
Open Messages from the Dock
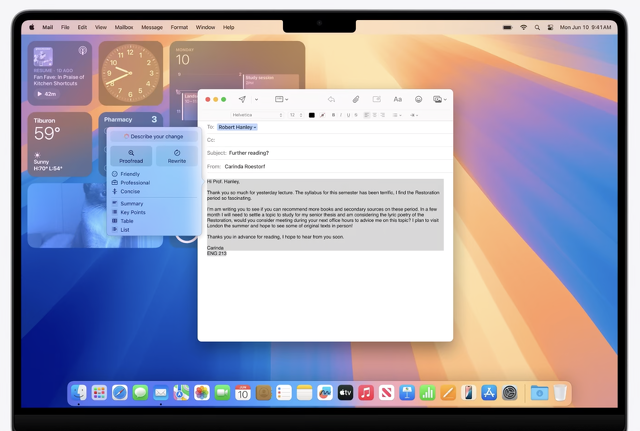(x=140, y=393)
